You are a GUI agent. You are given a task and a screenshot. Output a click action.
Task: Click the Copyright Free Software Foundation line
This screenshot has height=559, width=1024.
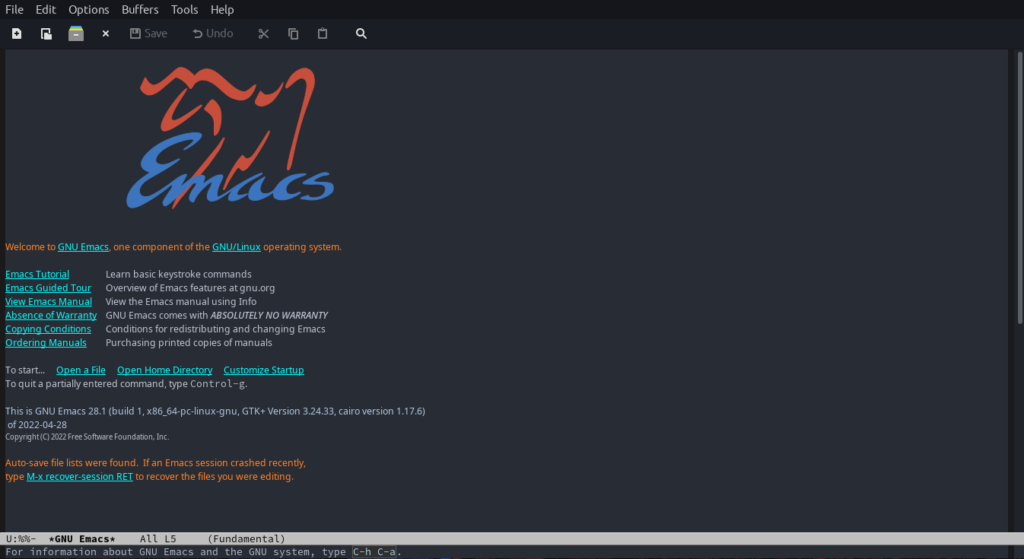point(87,437)
